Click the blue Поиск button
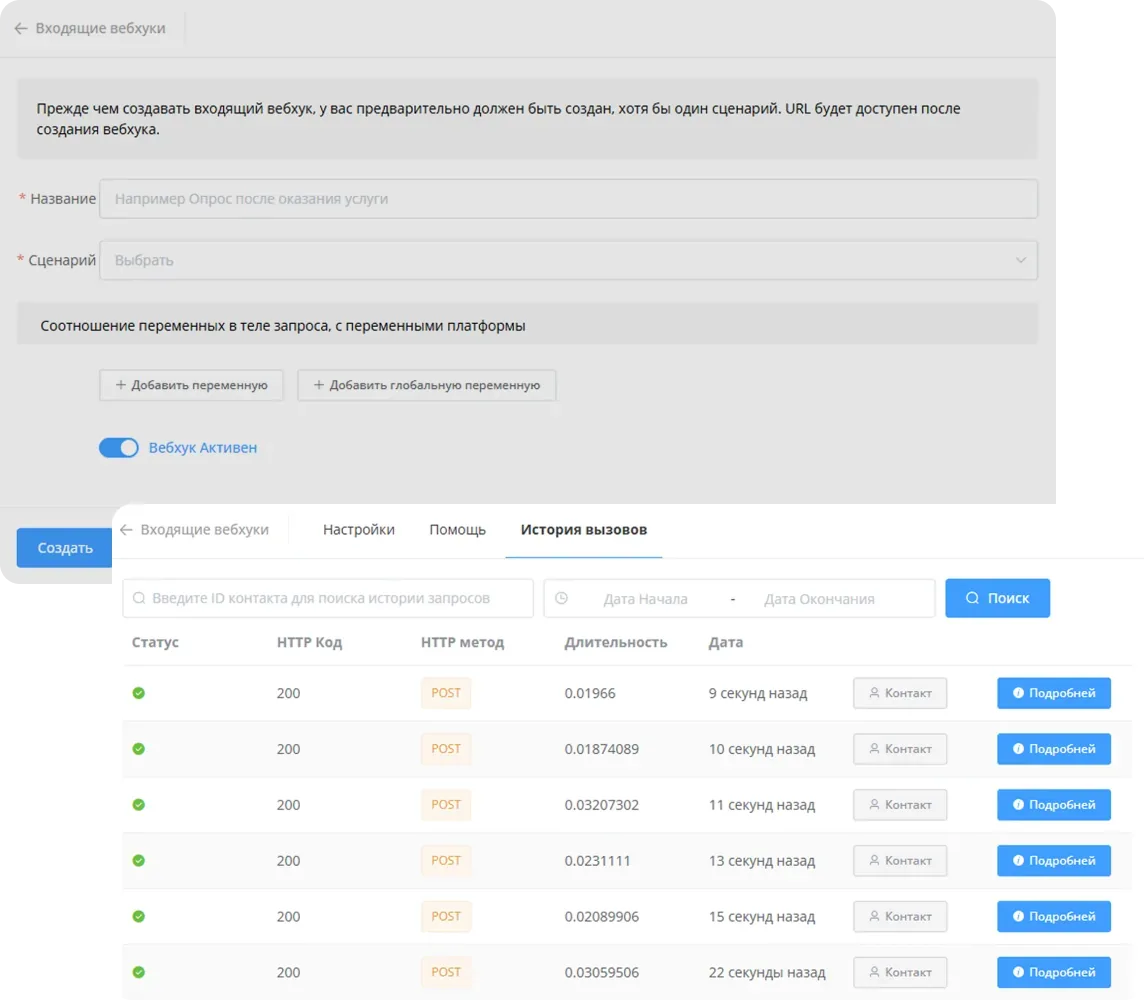1144x1000 pixels. coord(997,598)
